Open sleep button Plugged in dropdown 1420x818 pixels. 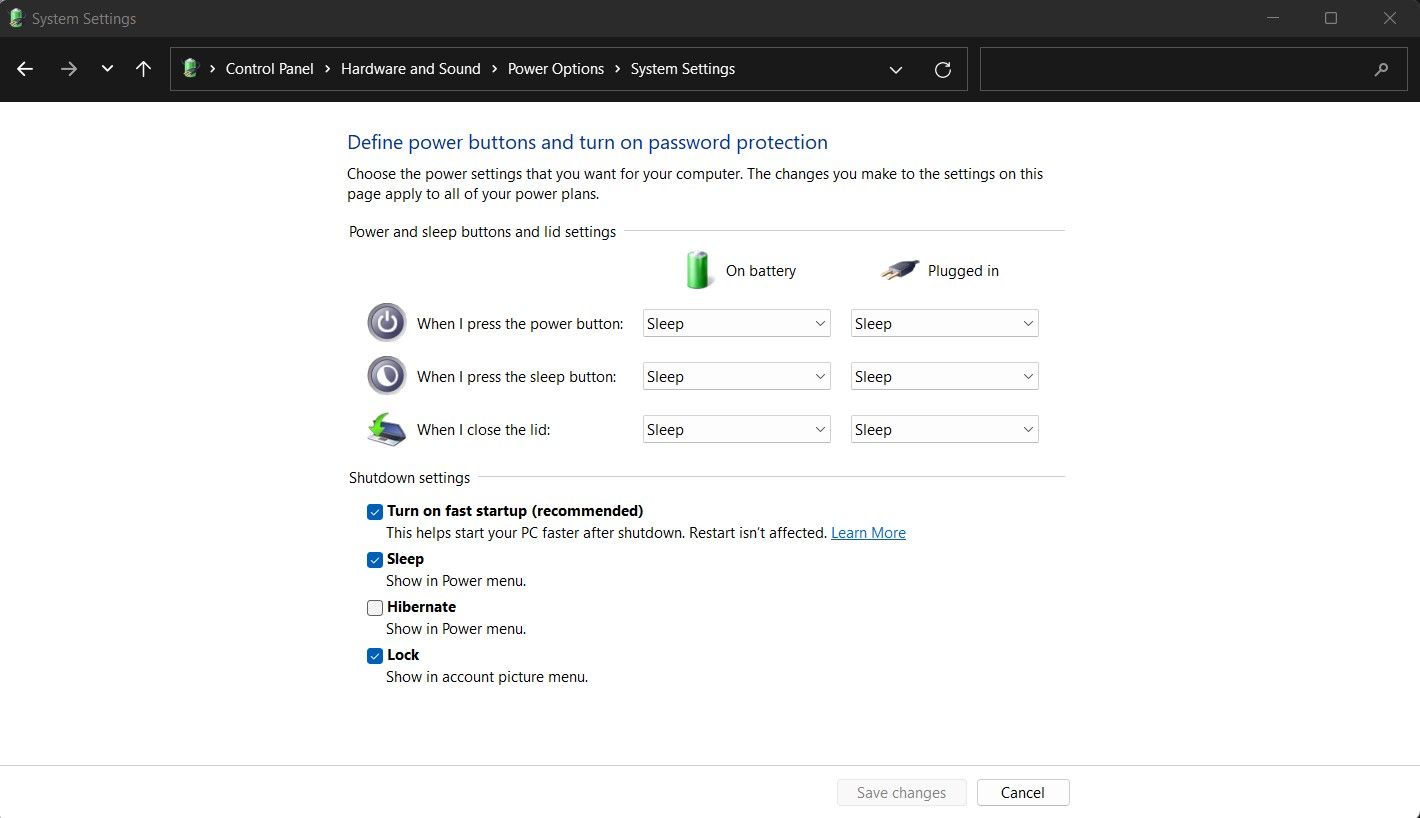click(944, 377)
